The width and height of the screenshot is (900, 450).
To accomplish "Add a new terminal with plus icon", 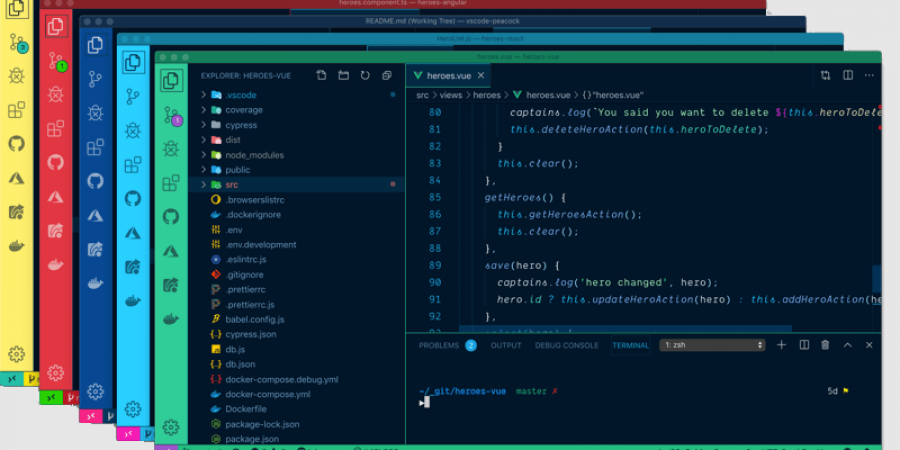I will click(x=781, y=345).
